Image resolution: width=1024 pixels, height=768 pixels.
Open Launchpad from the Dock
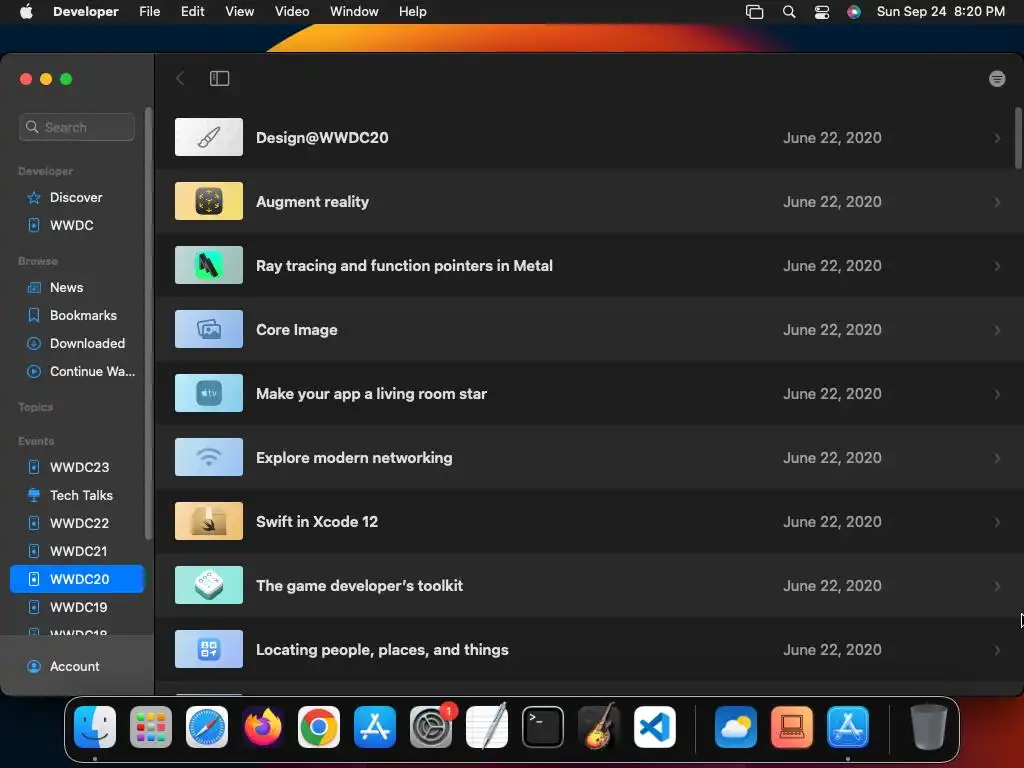(151, 727)
